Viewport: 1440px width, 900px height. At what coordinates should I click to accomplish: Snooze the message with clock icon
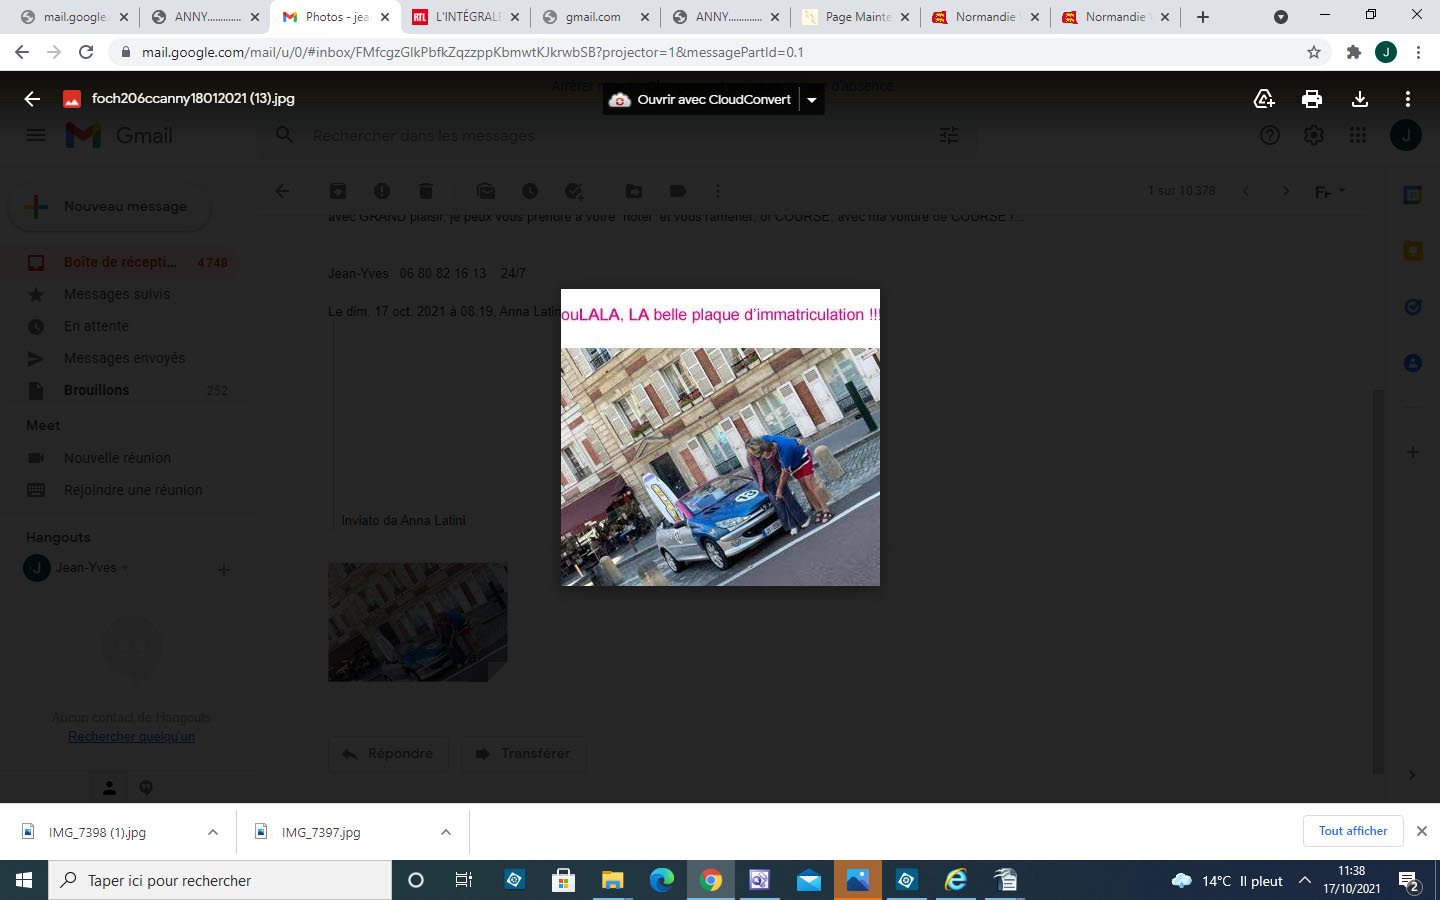[530, 191]
